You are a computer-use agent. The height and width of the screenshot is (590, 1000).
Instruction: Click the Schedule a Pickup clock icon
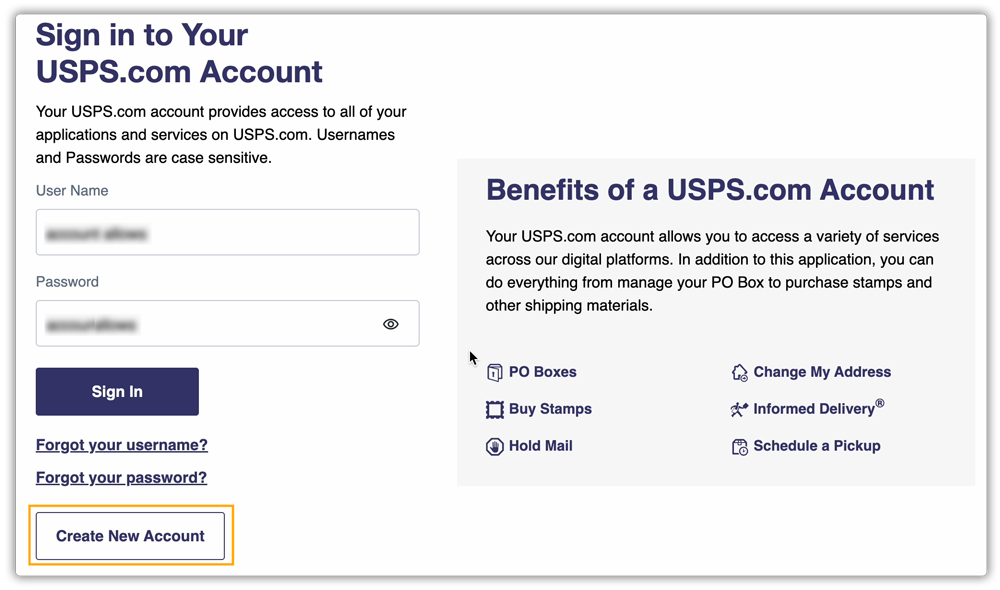(x=740, y=446)
